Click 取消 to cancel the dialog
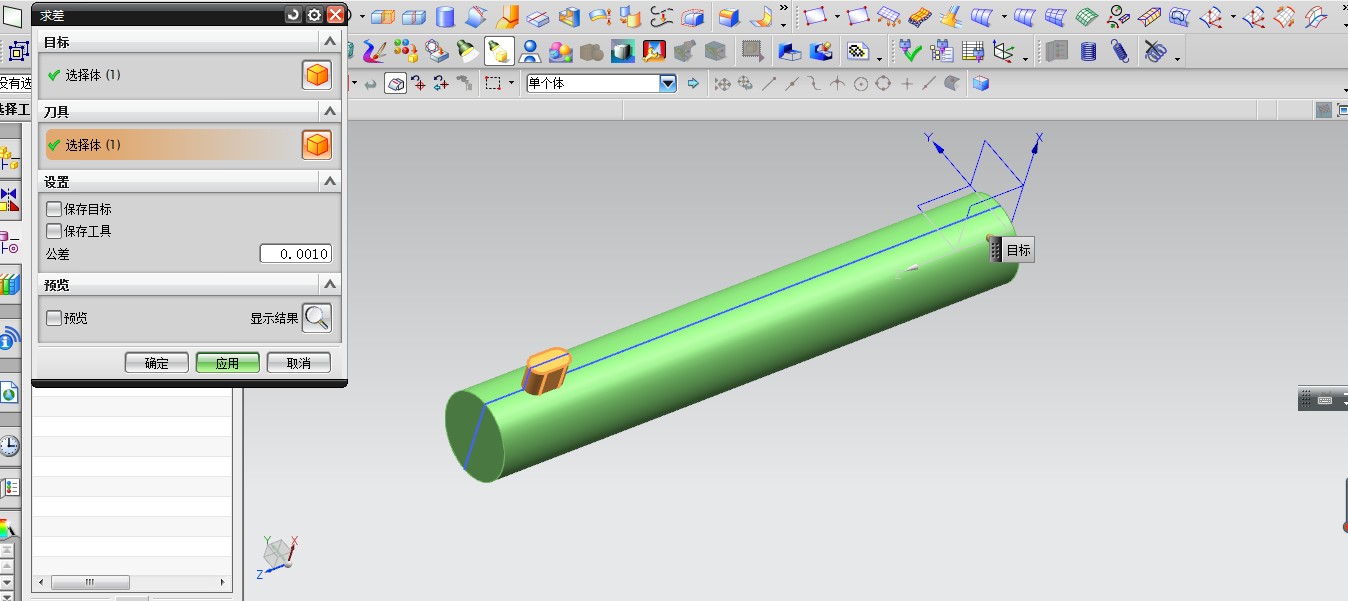 (x=299, y=363)
